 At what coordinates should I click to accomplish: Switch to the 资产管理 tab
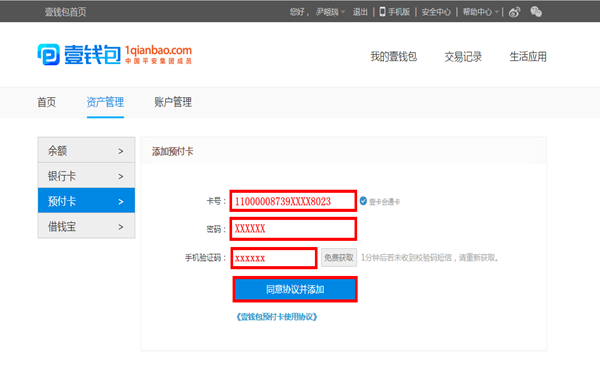[105, 102]
